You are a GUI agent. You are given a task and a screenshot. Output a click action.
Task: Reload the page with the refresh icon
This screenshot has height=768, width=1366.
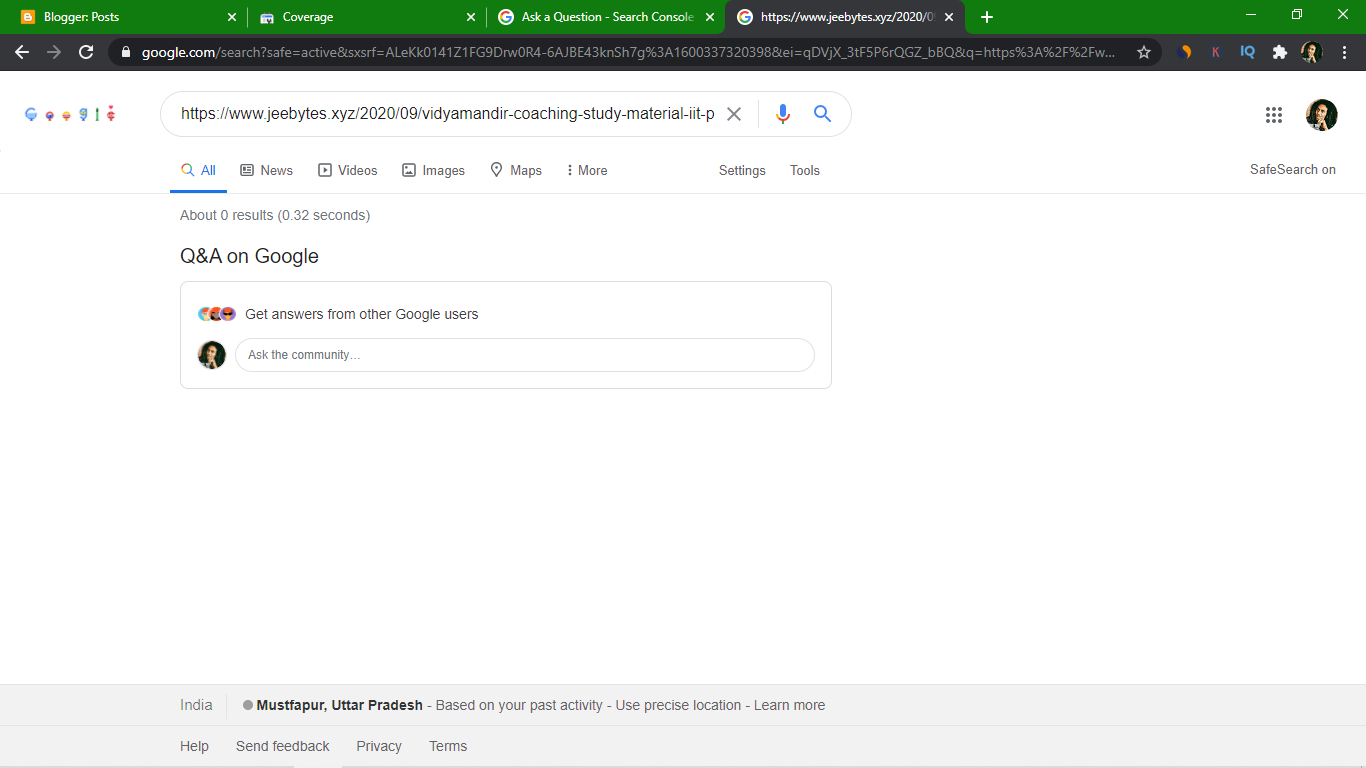(85, 51)
